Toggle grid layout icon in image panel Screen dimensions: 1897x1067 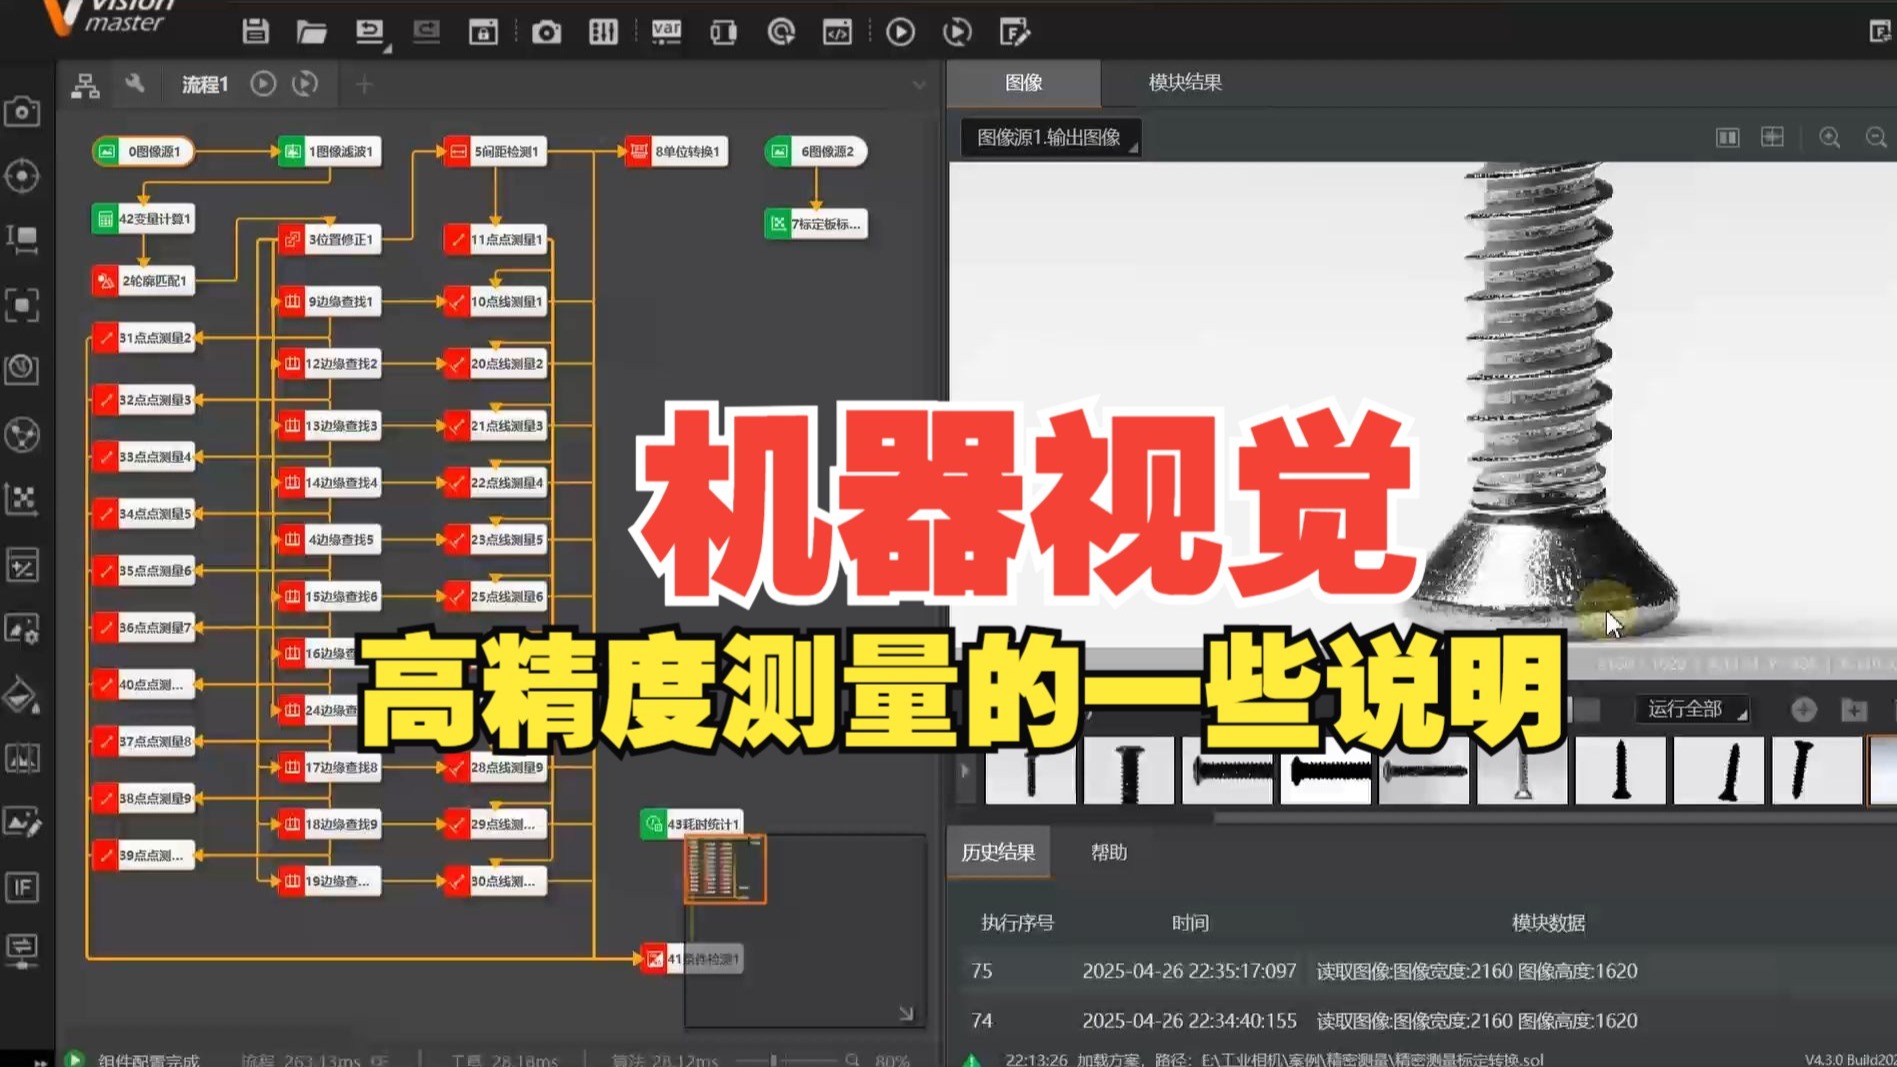(1772, 136)
